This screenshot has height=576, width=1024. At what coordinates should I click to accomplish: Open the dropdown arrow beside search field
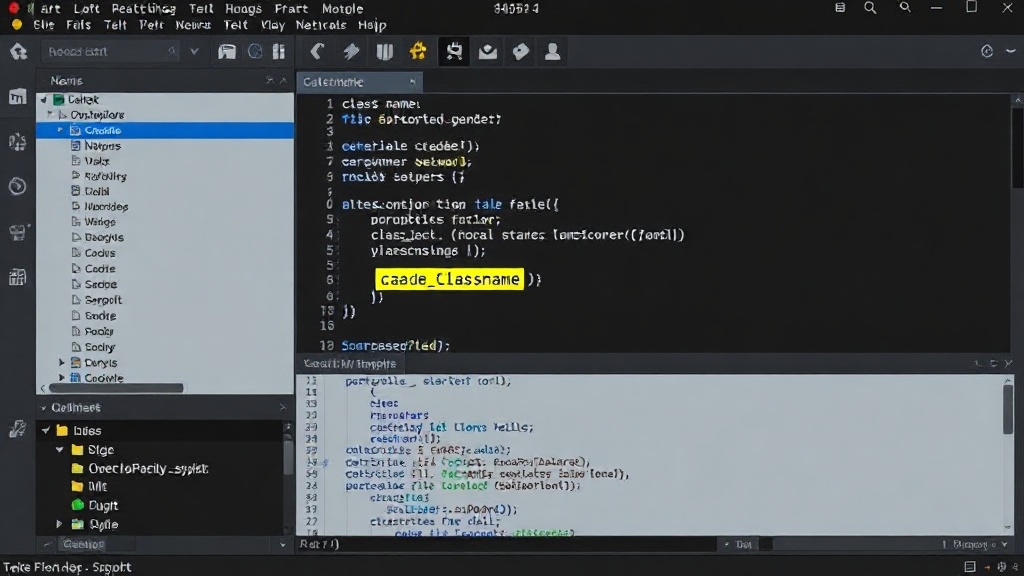tap(194, 52)
